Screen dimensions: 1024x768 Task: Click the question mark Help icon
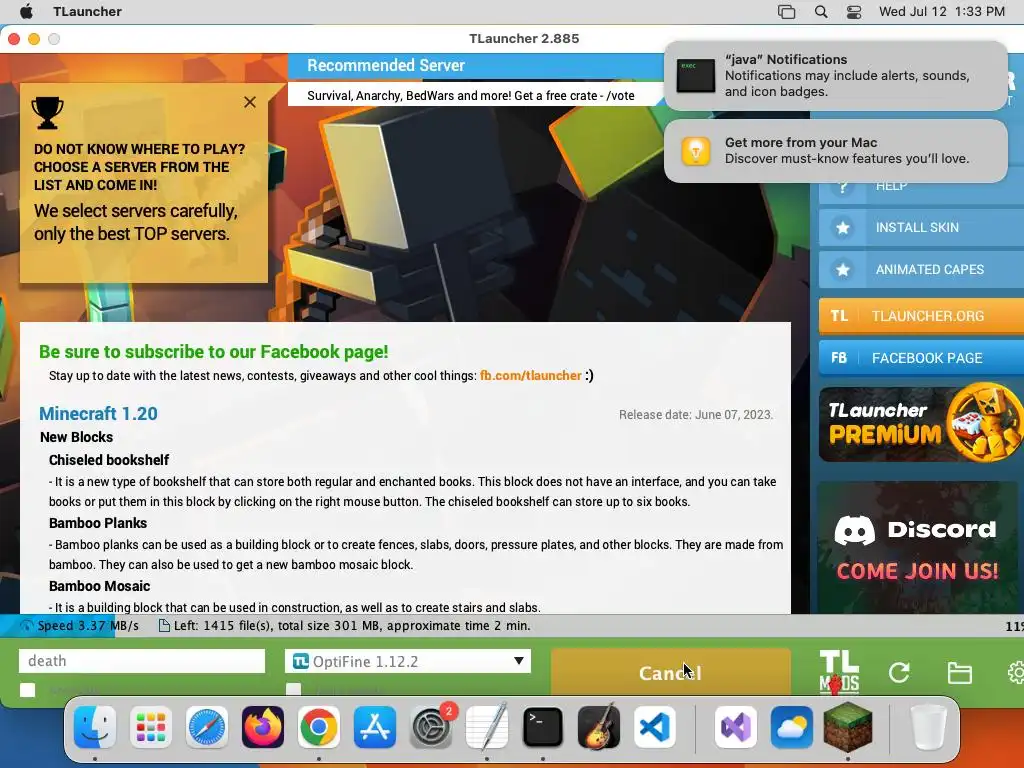click(842, 187)
